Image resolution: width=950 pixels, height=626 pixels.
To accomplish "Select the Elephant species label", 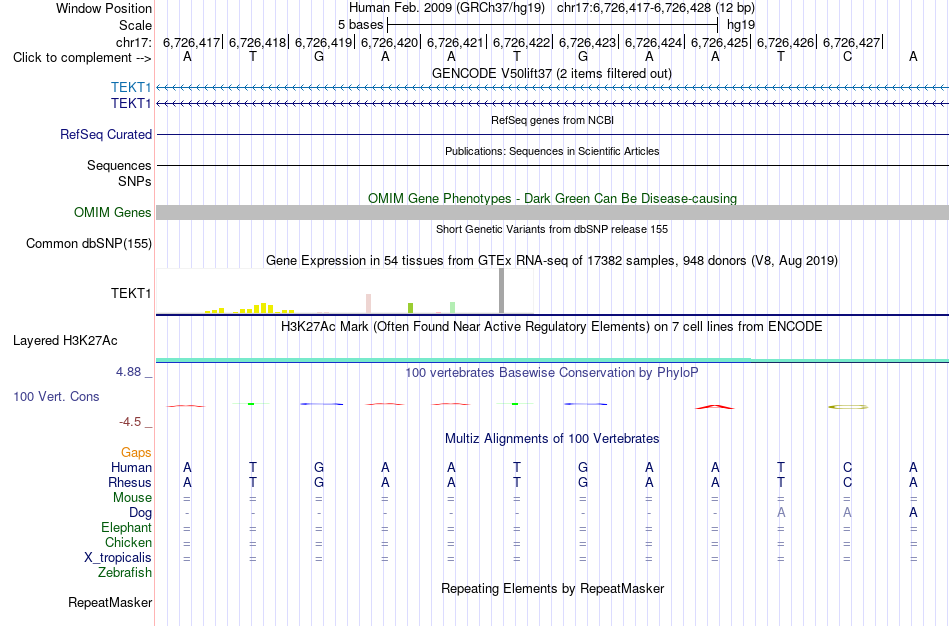I will click(126, 527).
